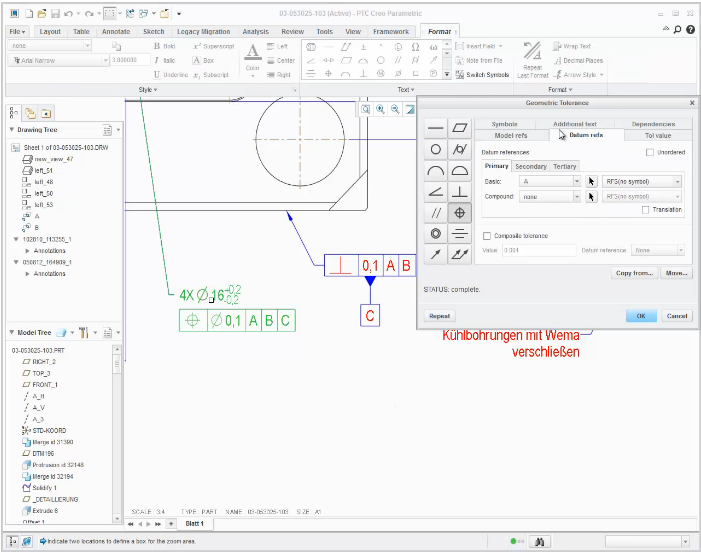The image size is (701, 555).
Task: Choose the Perpendicularity tolerance symbol
Action: point(460,191)
